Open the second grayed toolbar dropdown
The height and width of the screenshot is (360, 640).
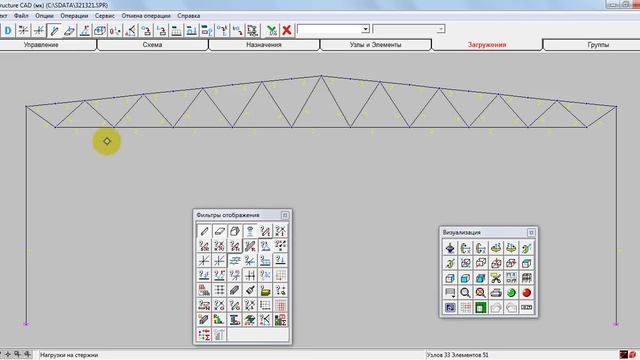pos(440,29)
